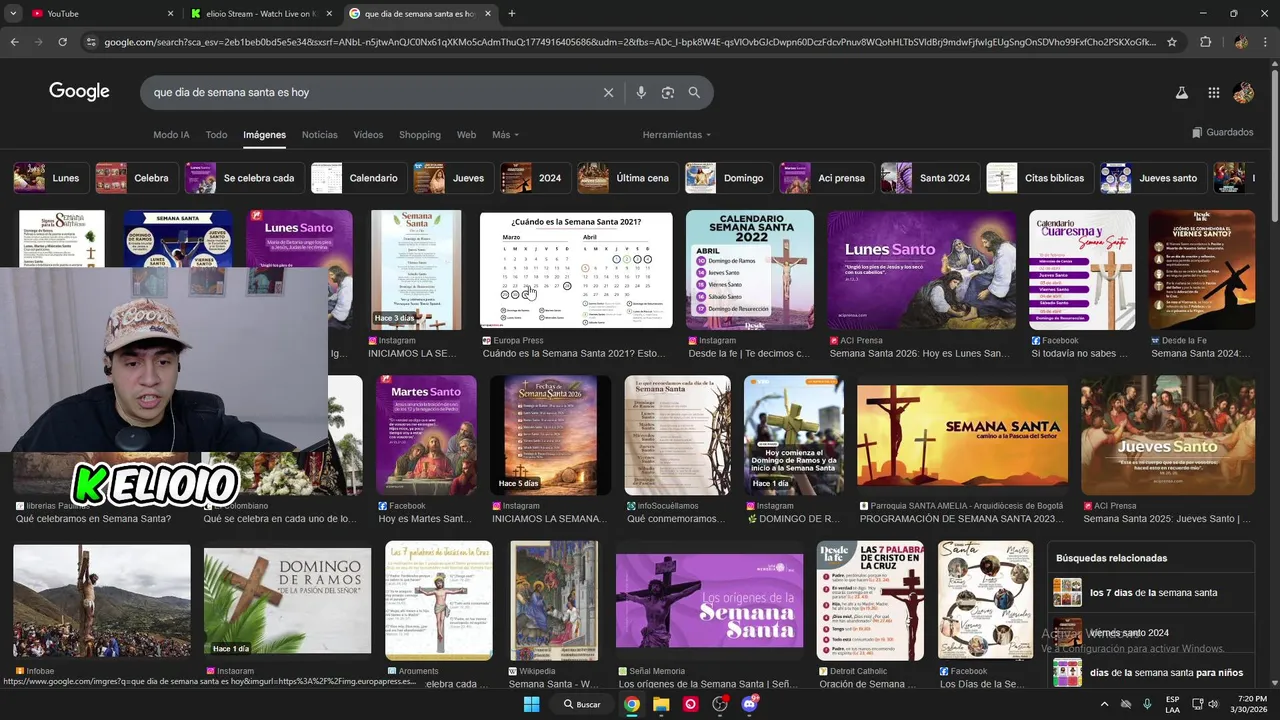Screen dimensions: 1280x720
Task: Expand the Más dropdown
Action: [505, 135]
